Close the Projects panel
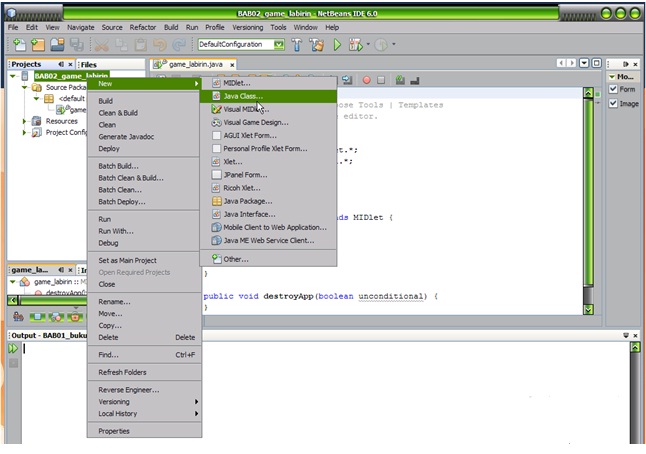646x454 pixels. (70, 64)
